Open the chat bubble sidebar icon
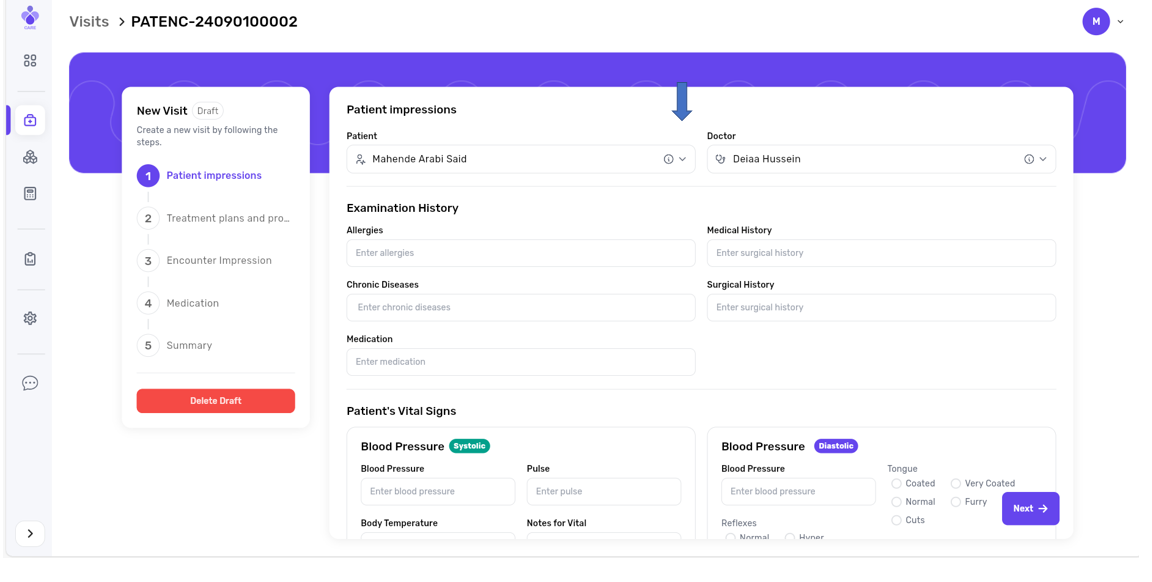Screen dimensions: 1152x582 tap(30, 383)
